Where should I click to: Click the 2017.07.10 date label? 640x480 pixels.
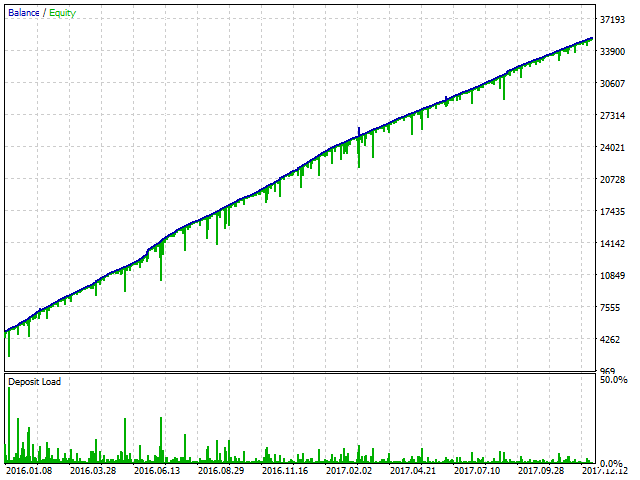tap(477, 471)
